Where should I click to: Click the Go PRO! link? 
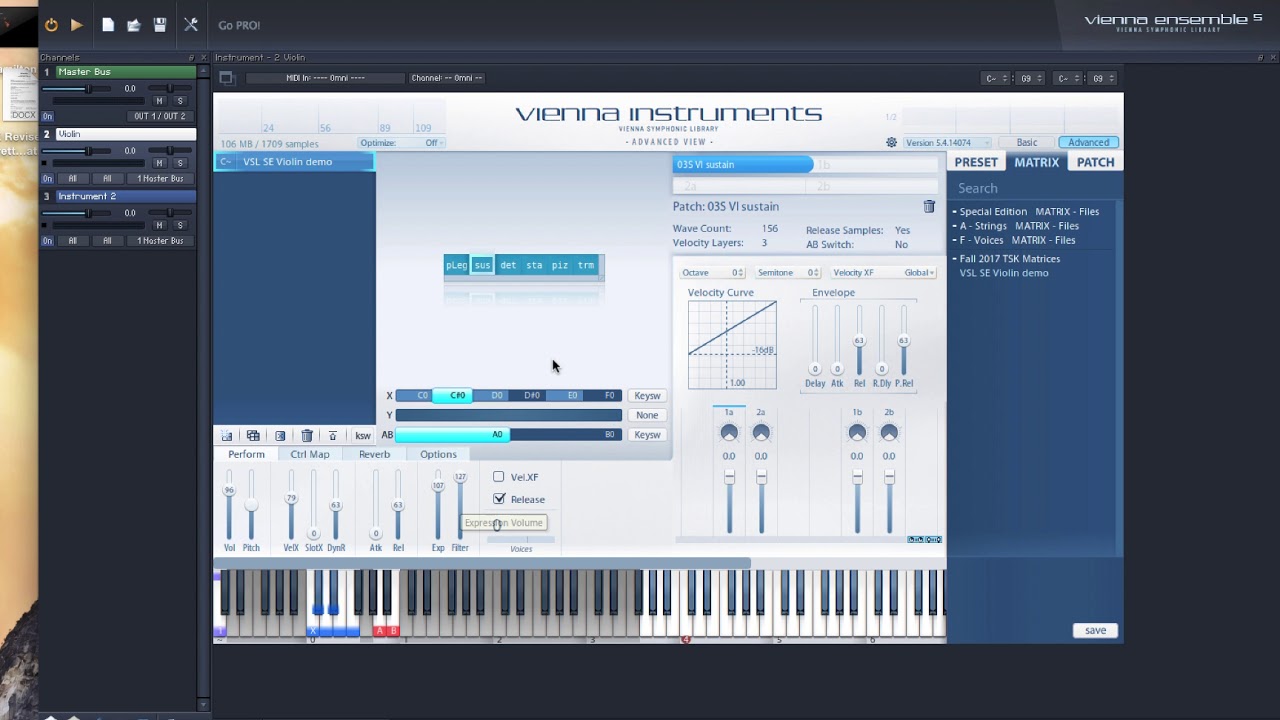click(x=239, y=25)
